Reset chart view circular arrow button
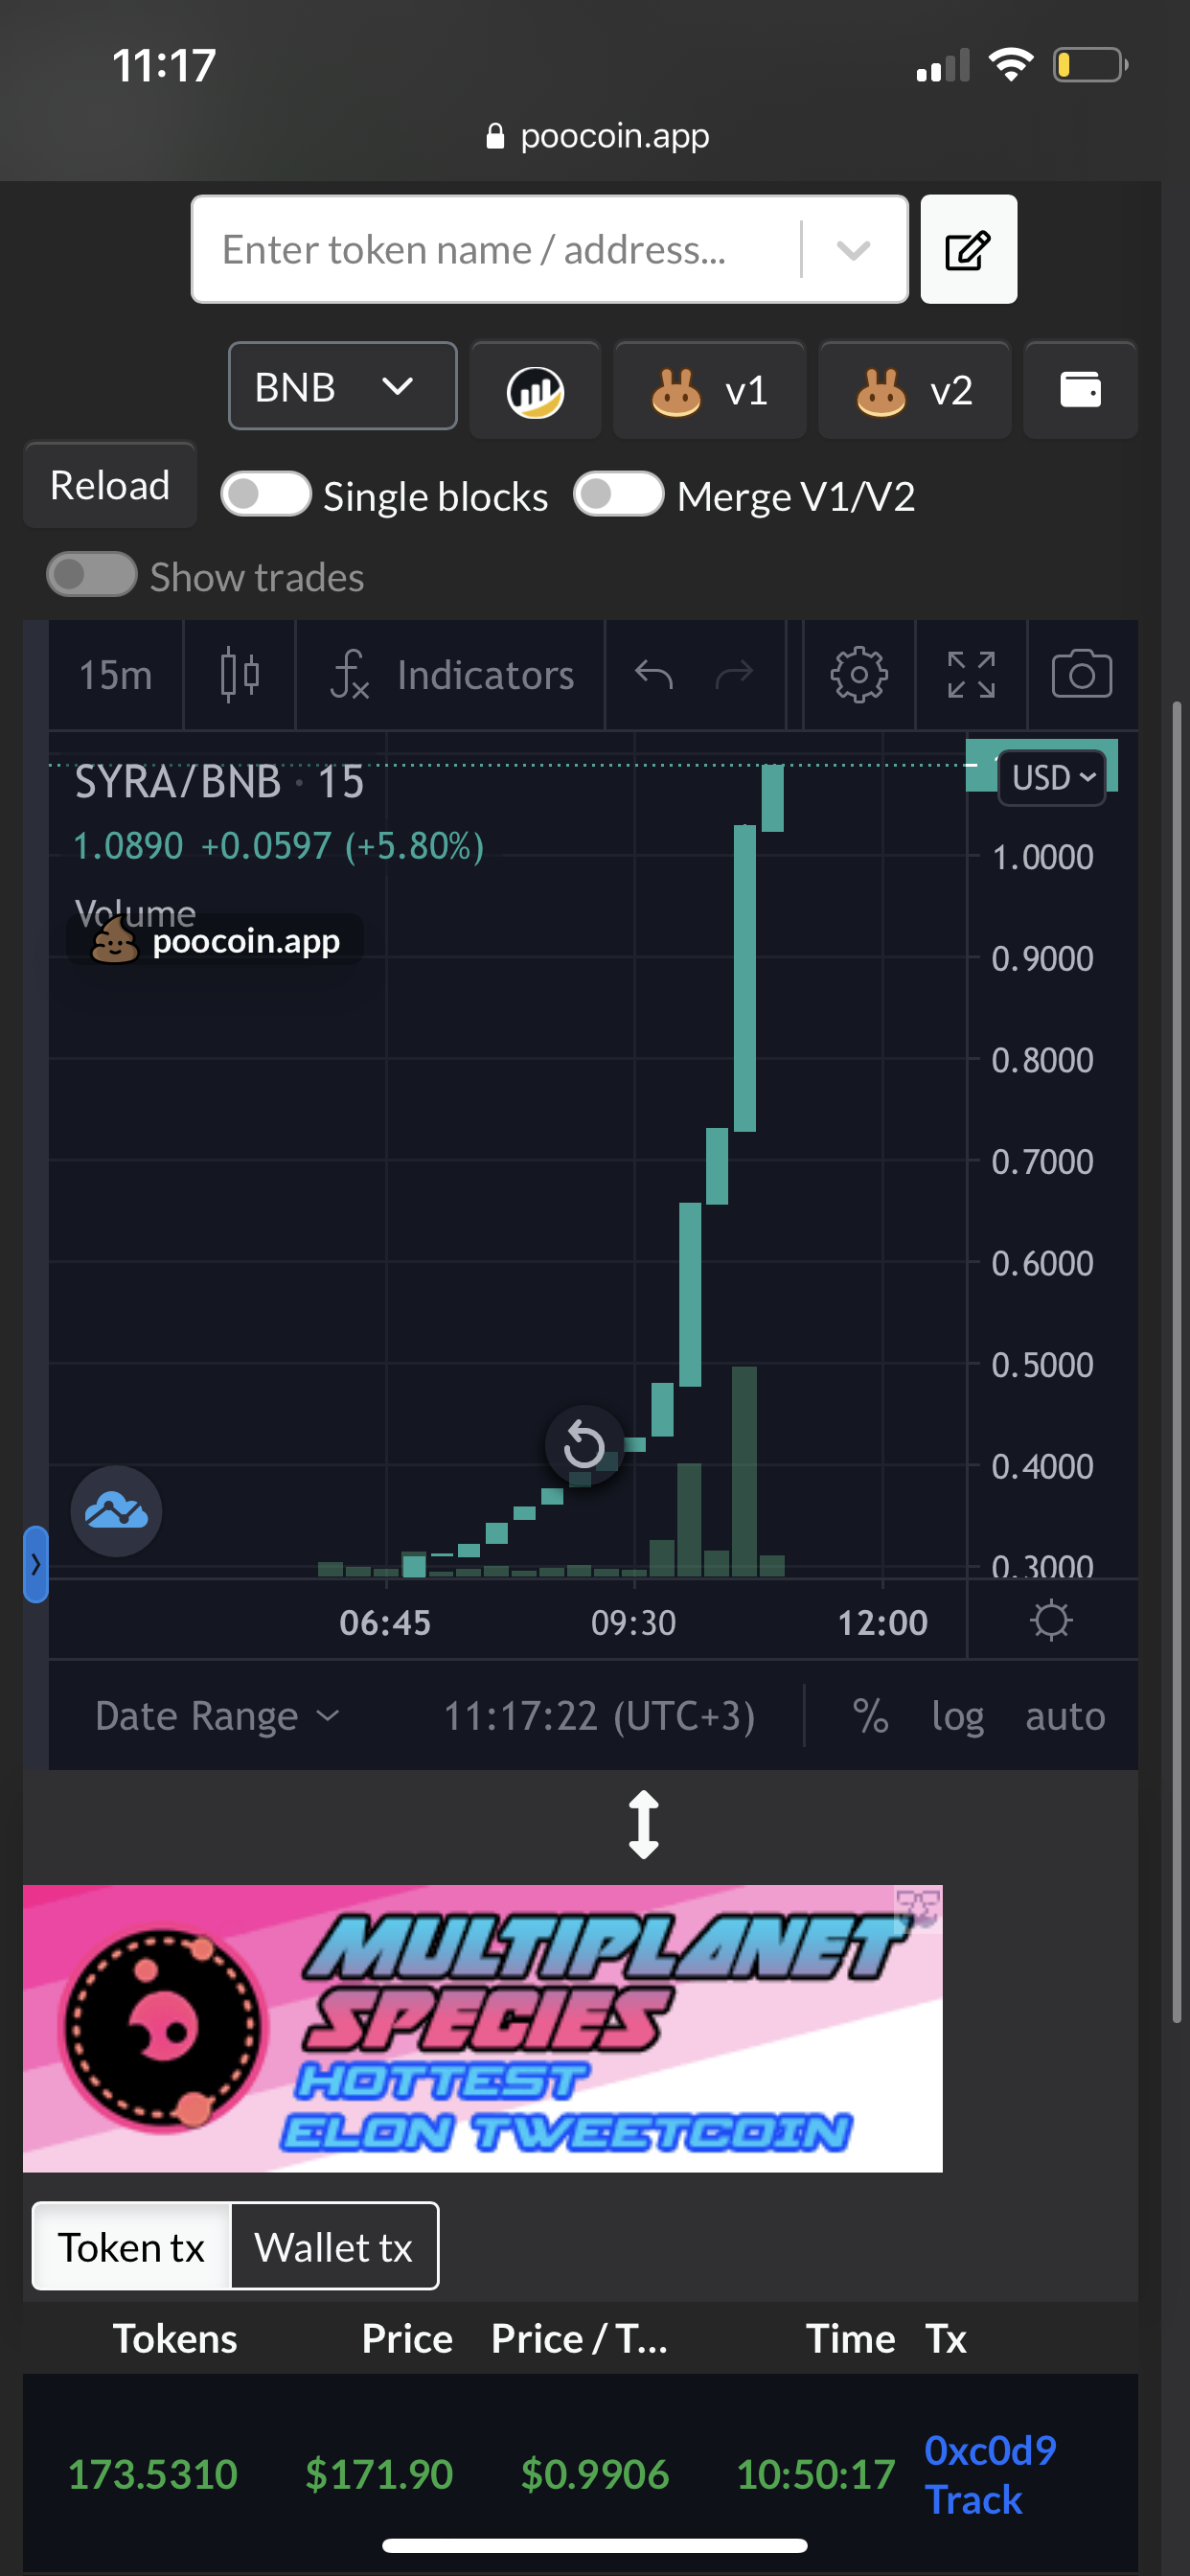Image resolution: width=1190 pixels, height=2576 pixels. pyautogui.click(x=584, y=1445)
